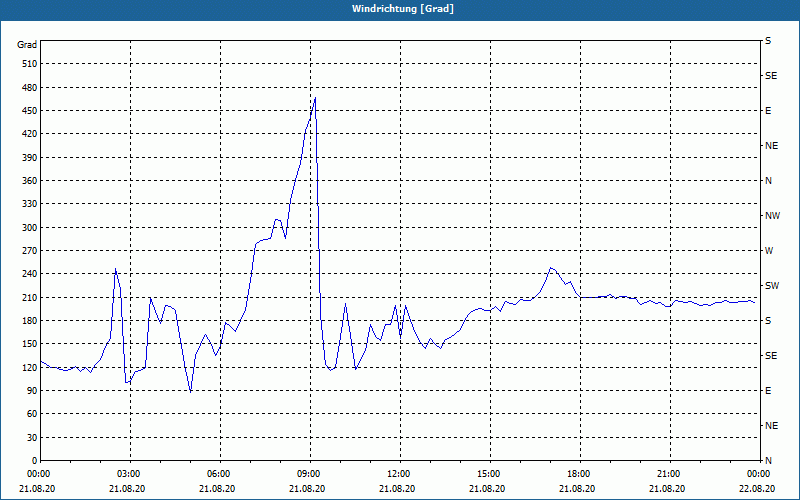
Task: Click the blue line's highest peak just after 09:00
Action: click(x=315, y=97)
